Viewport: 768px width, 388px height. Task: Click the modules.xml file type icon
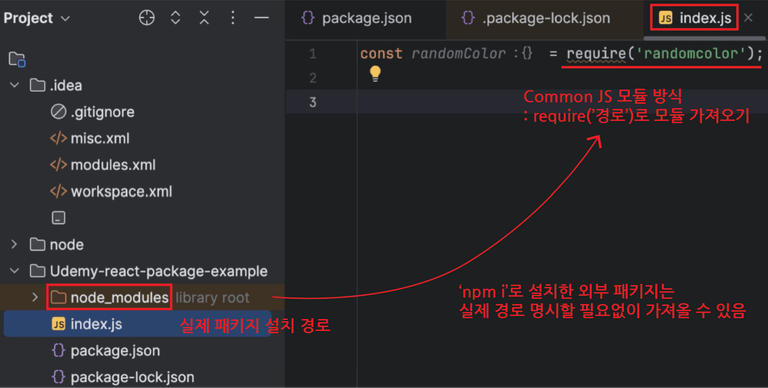coord(58,165)
